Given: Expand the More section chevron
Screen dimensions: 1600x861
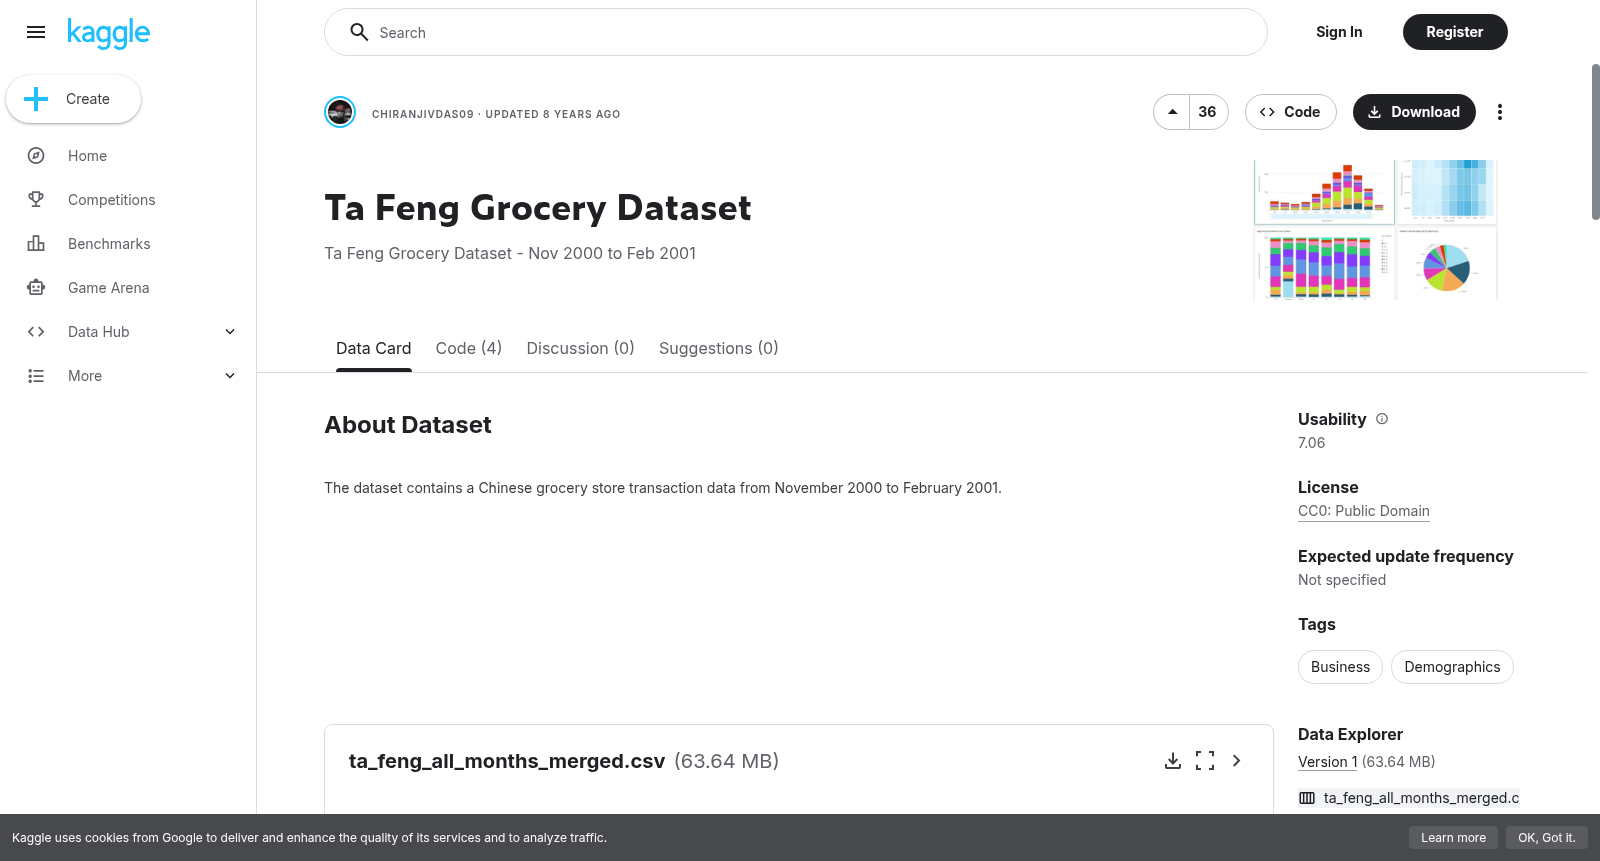Looking at the screenshot, I should (x=230, y=376).
